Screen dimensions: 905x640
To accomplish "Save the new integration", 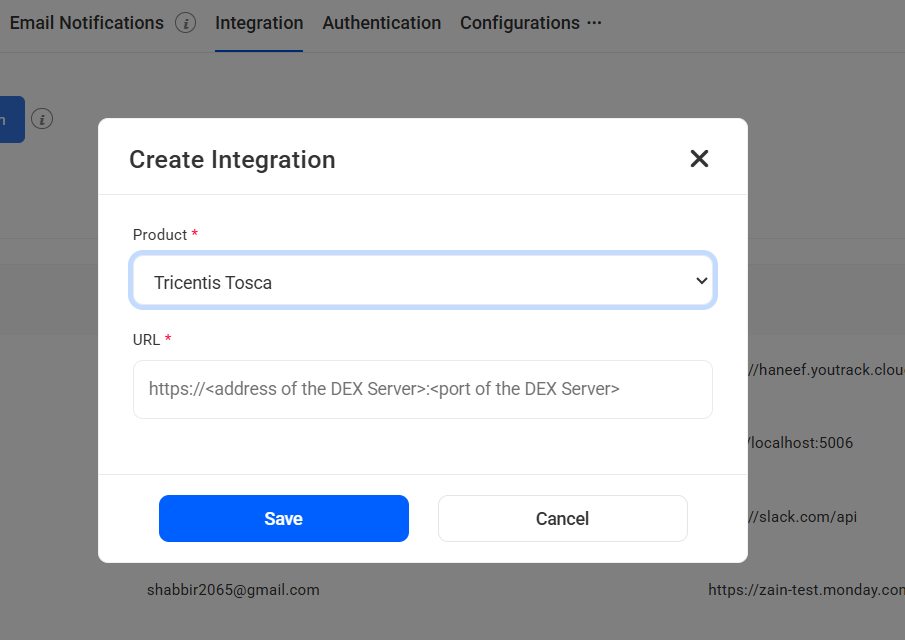I will tap(283, 518).
